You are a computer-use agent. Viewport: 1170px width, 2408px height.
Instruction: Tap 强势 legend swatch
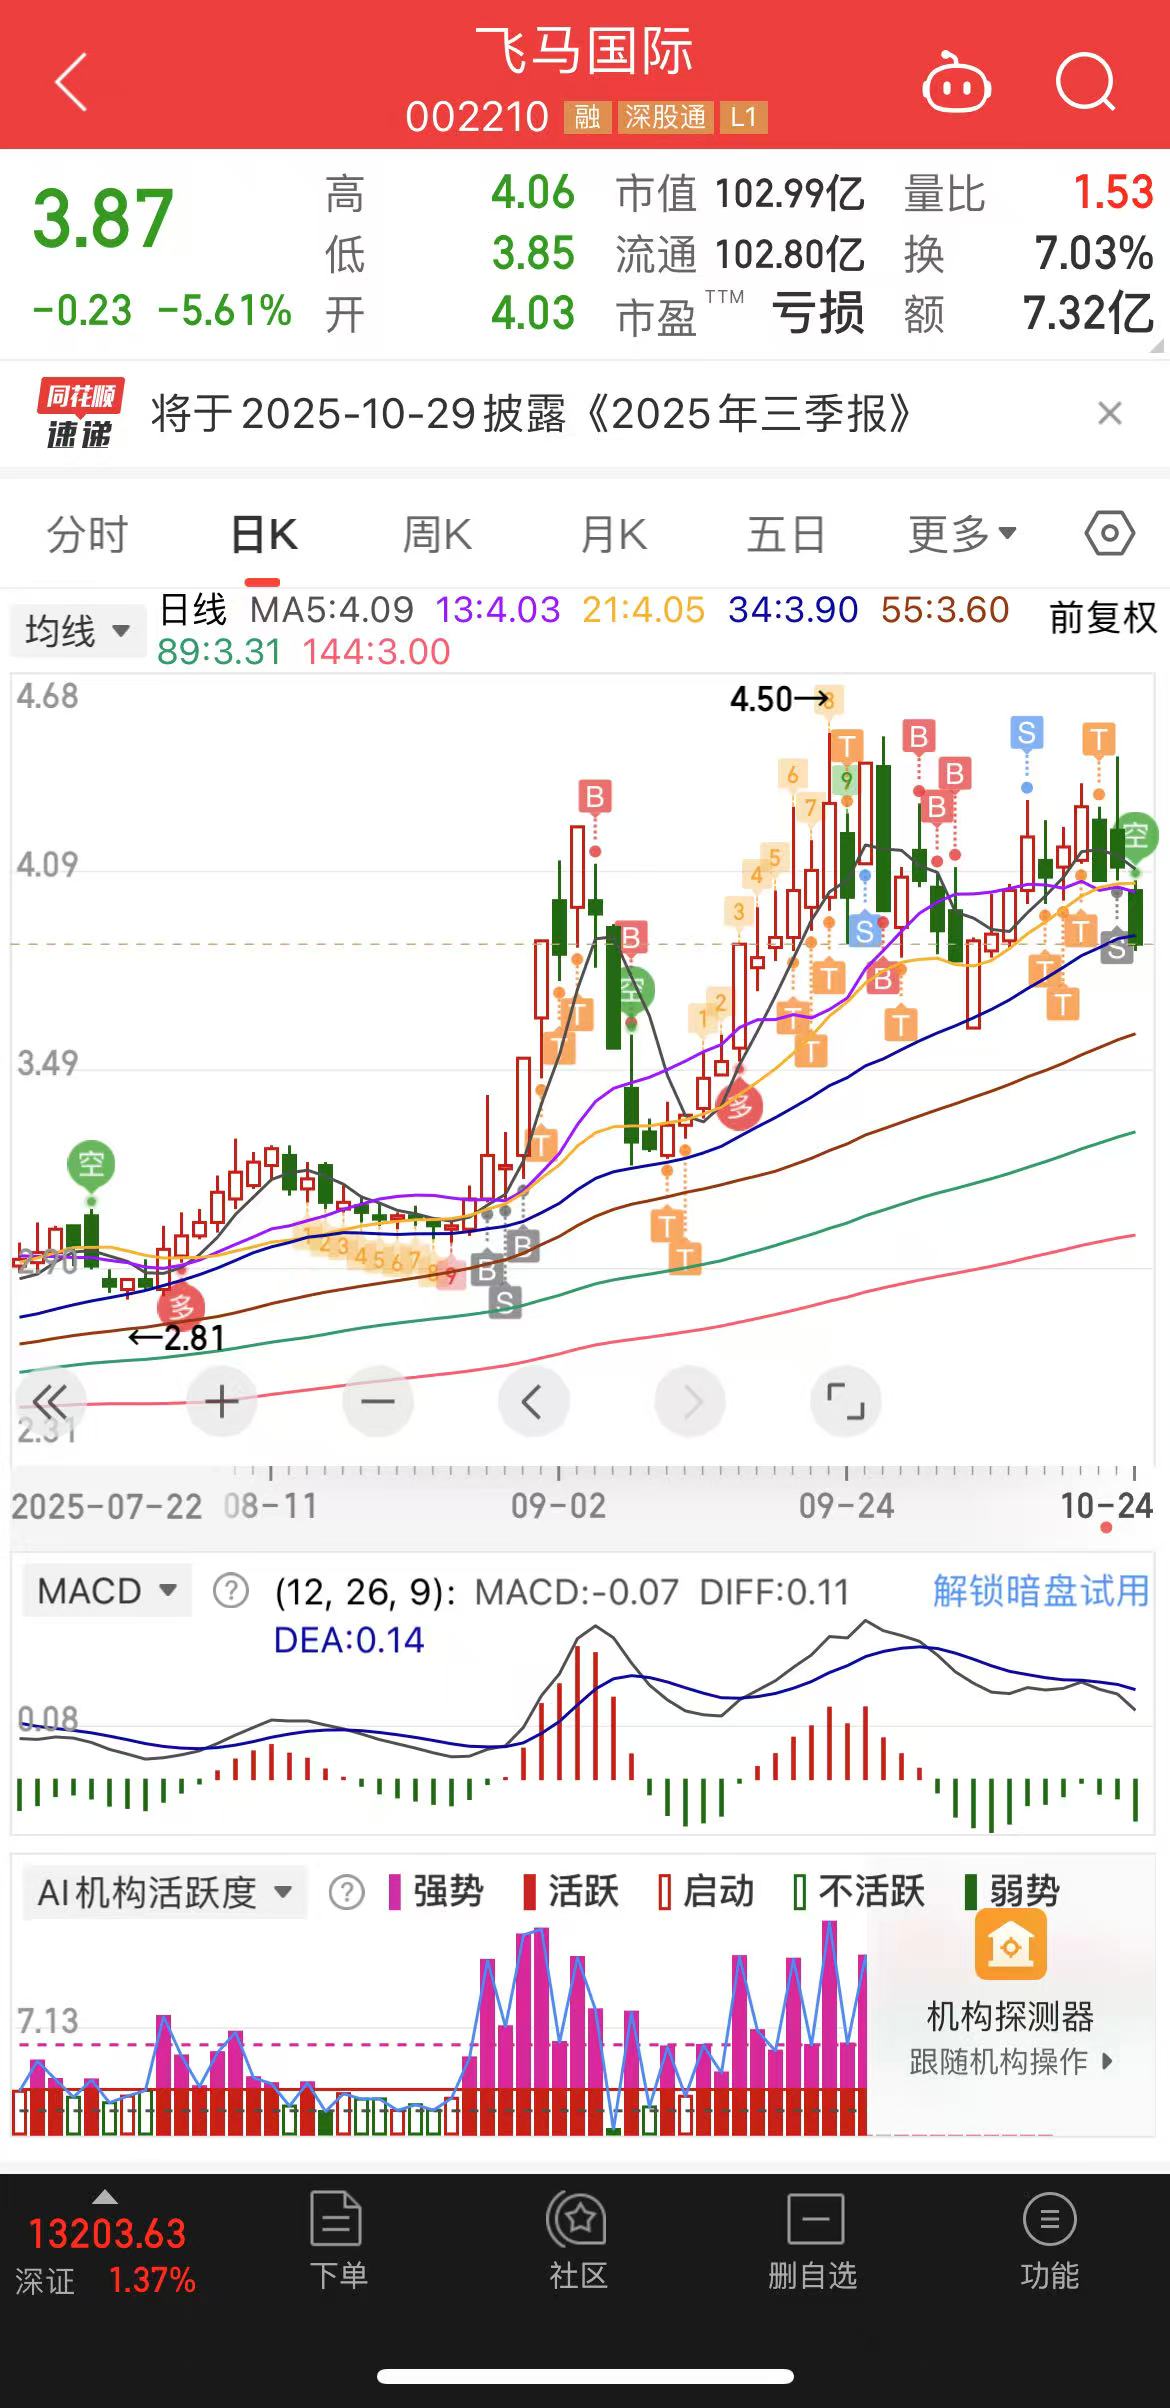point(394,1892)
